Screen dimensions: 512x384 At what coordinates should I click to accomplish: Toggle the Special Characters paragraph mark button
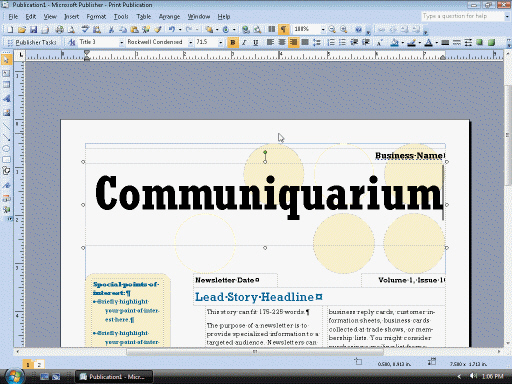(283, 29)
